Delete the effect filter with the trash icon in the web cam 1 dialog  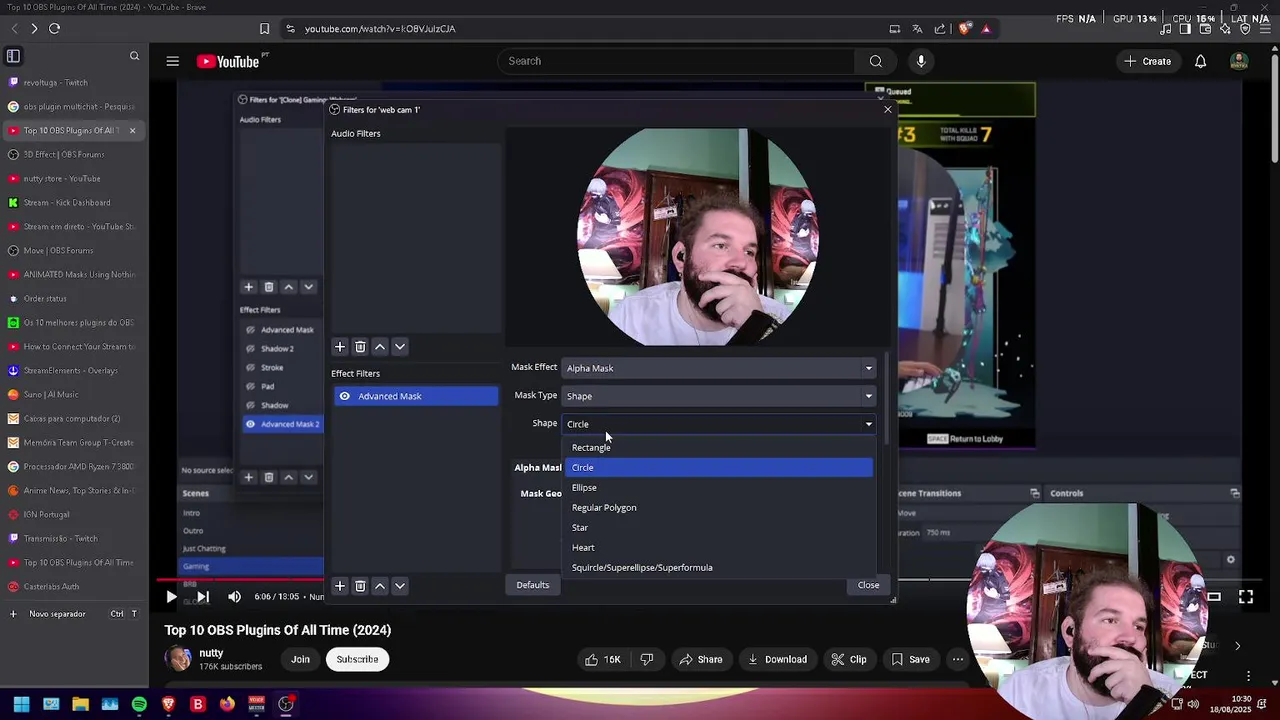[x=360, y=586]
